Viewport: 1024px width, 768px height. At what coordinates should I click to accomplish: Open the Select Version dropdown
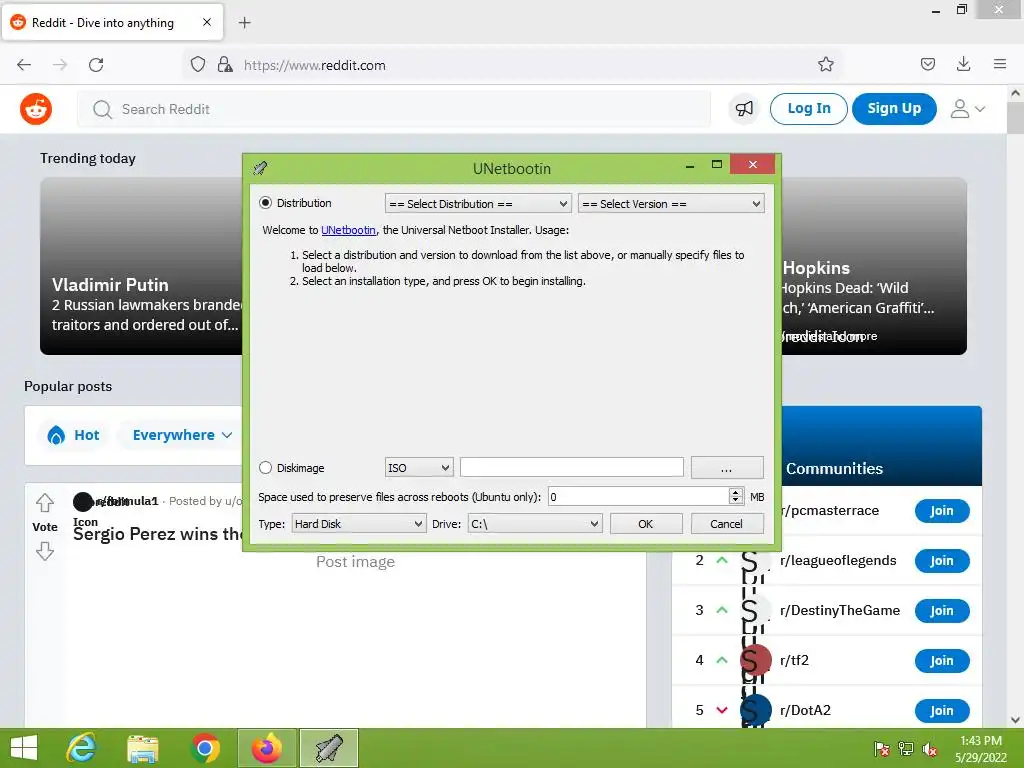[671, 204]
